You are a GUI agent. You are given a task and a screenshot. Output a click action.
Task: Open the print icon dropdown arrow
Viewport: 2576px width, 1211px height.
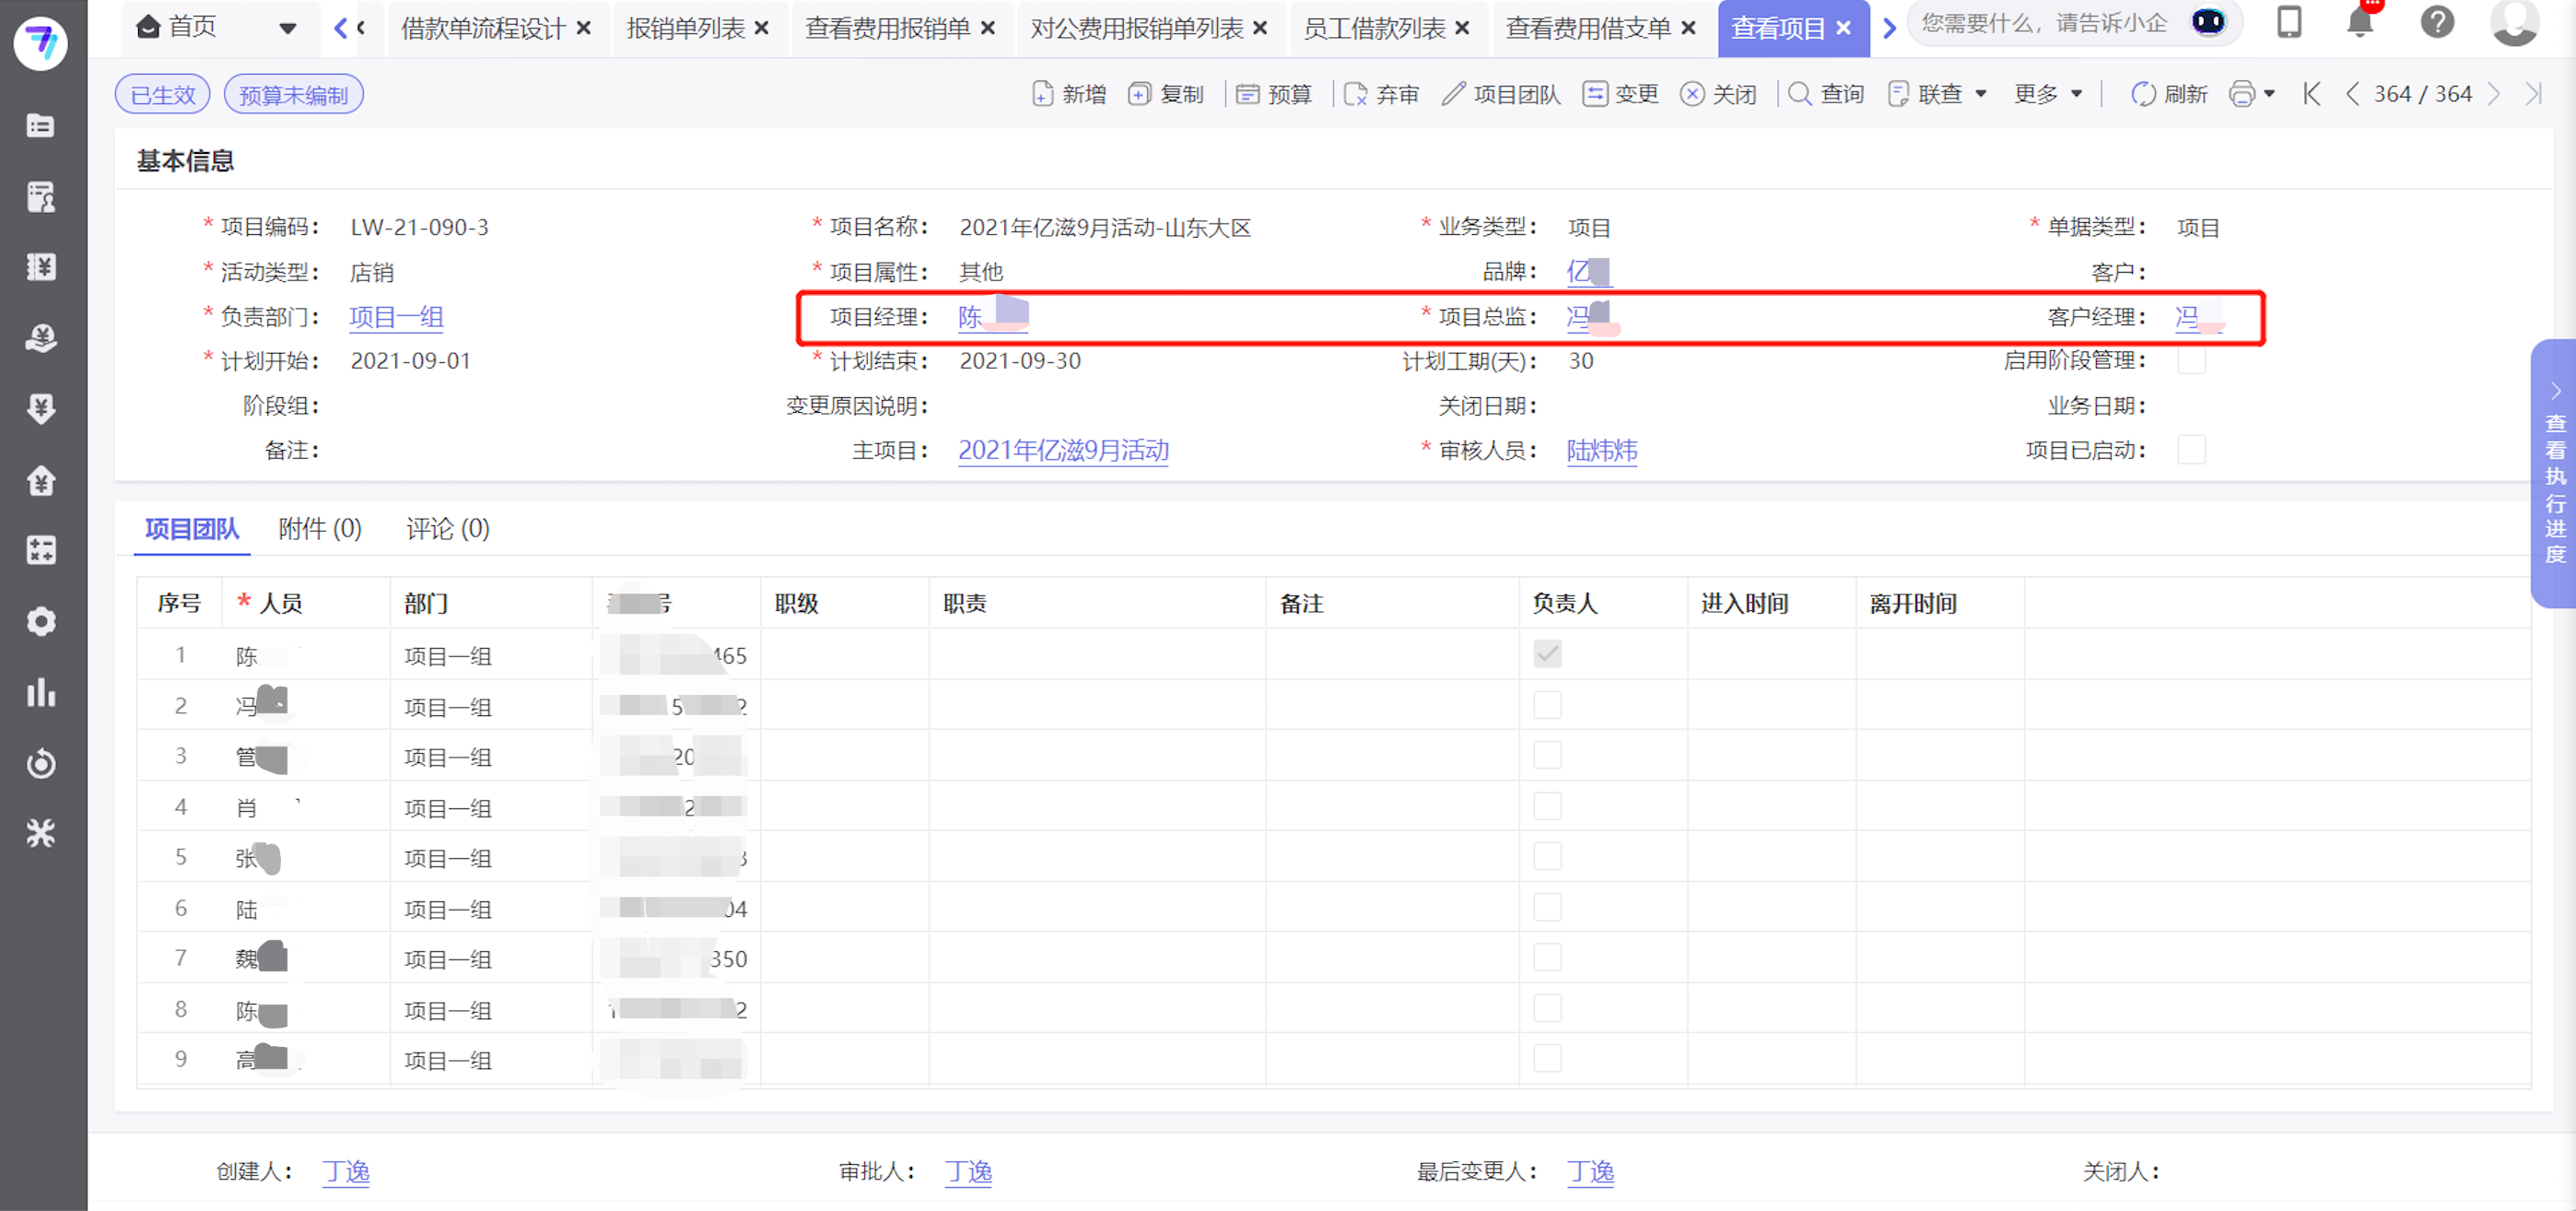[2268, 94]
